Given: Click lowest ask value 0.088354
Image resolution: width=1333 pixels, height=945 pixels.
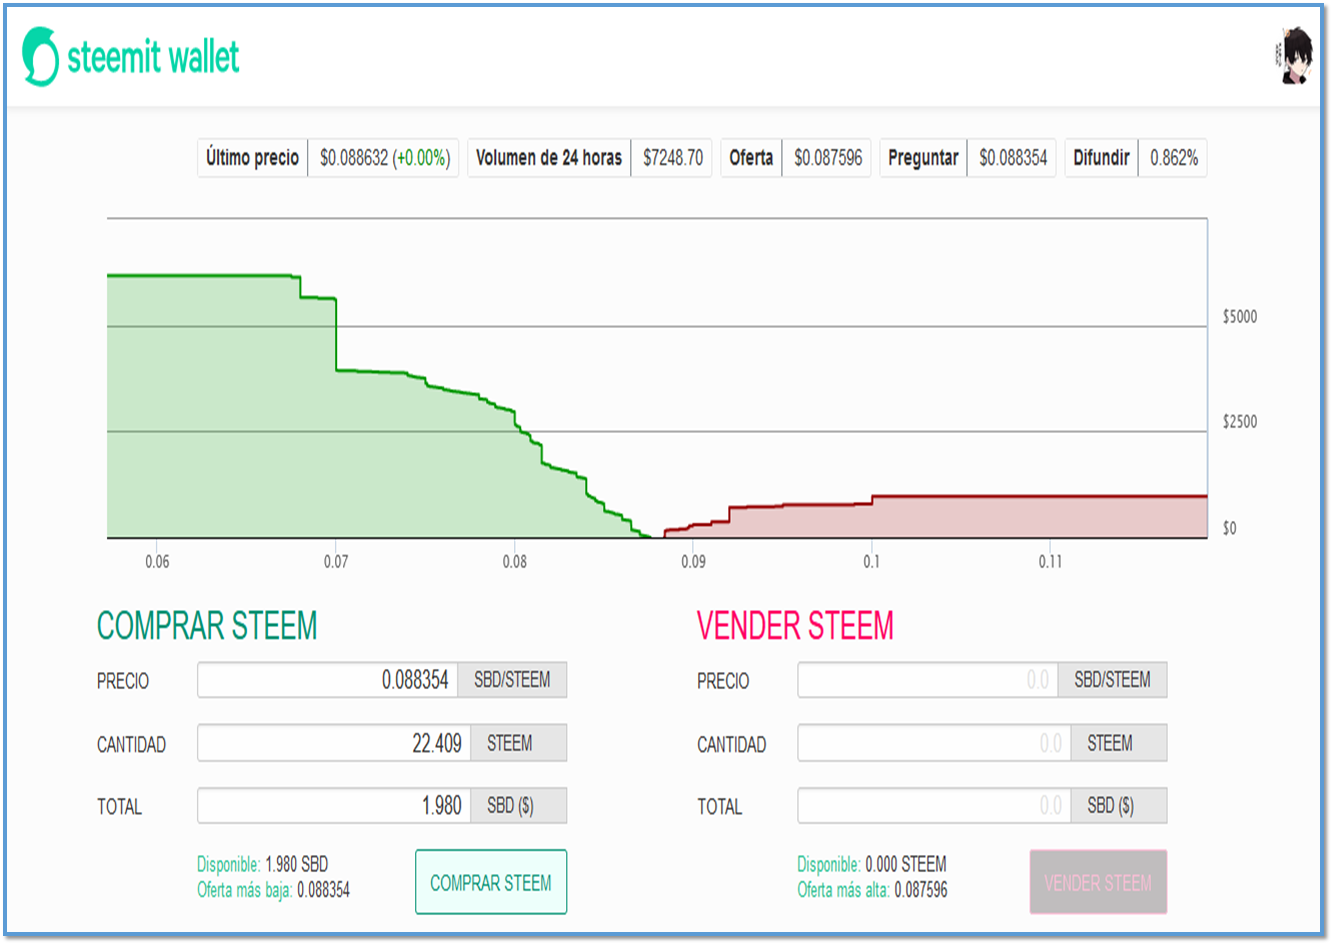Looking at the screenshot, I should point(323,890).
